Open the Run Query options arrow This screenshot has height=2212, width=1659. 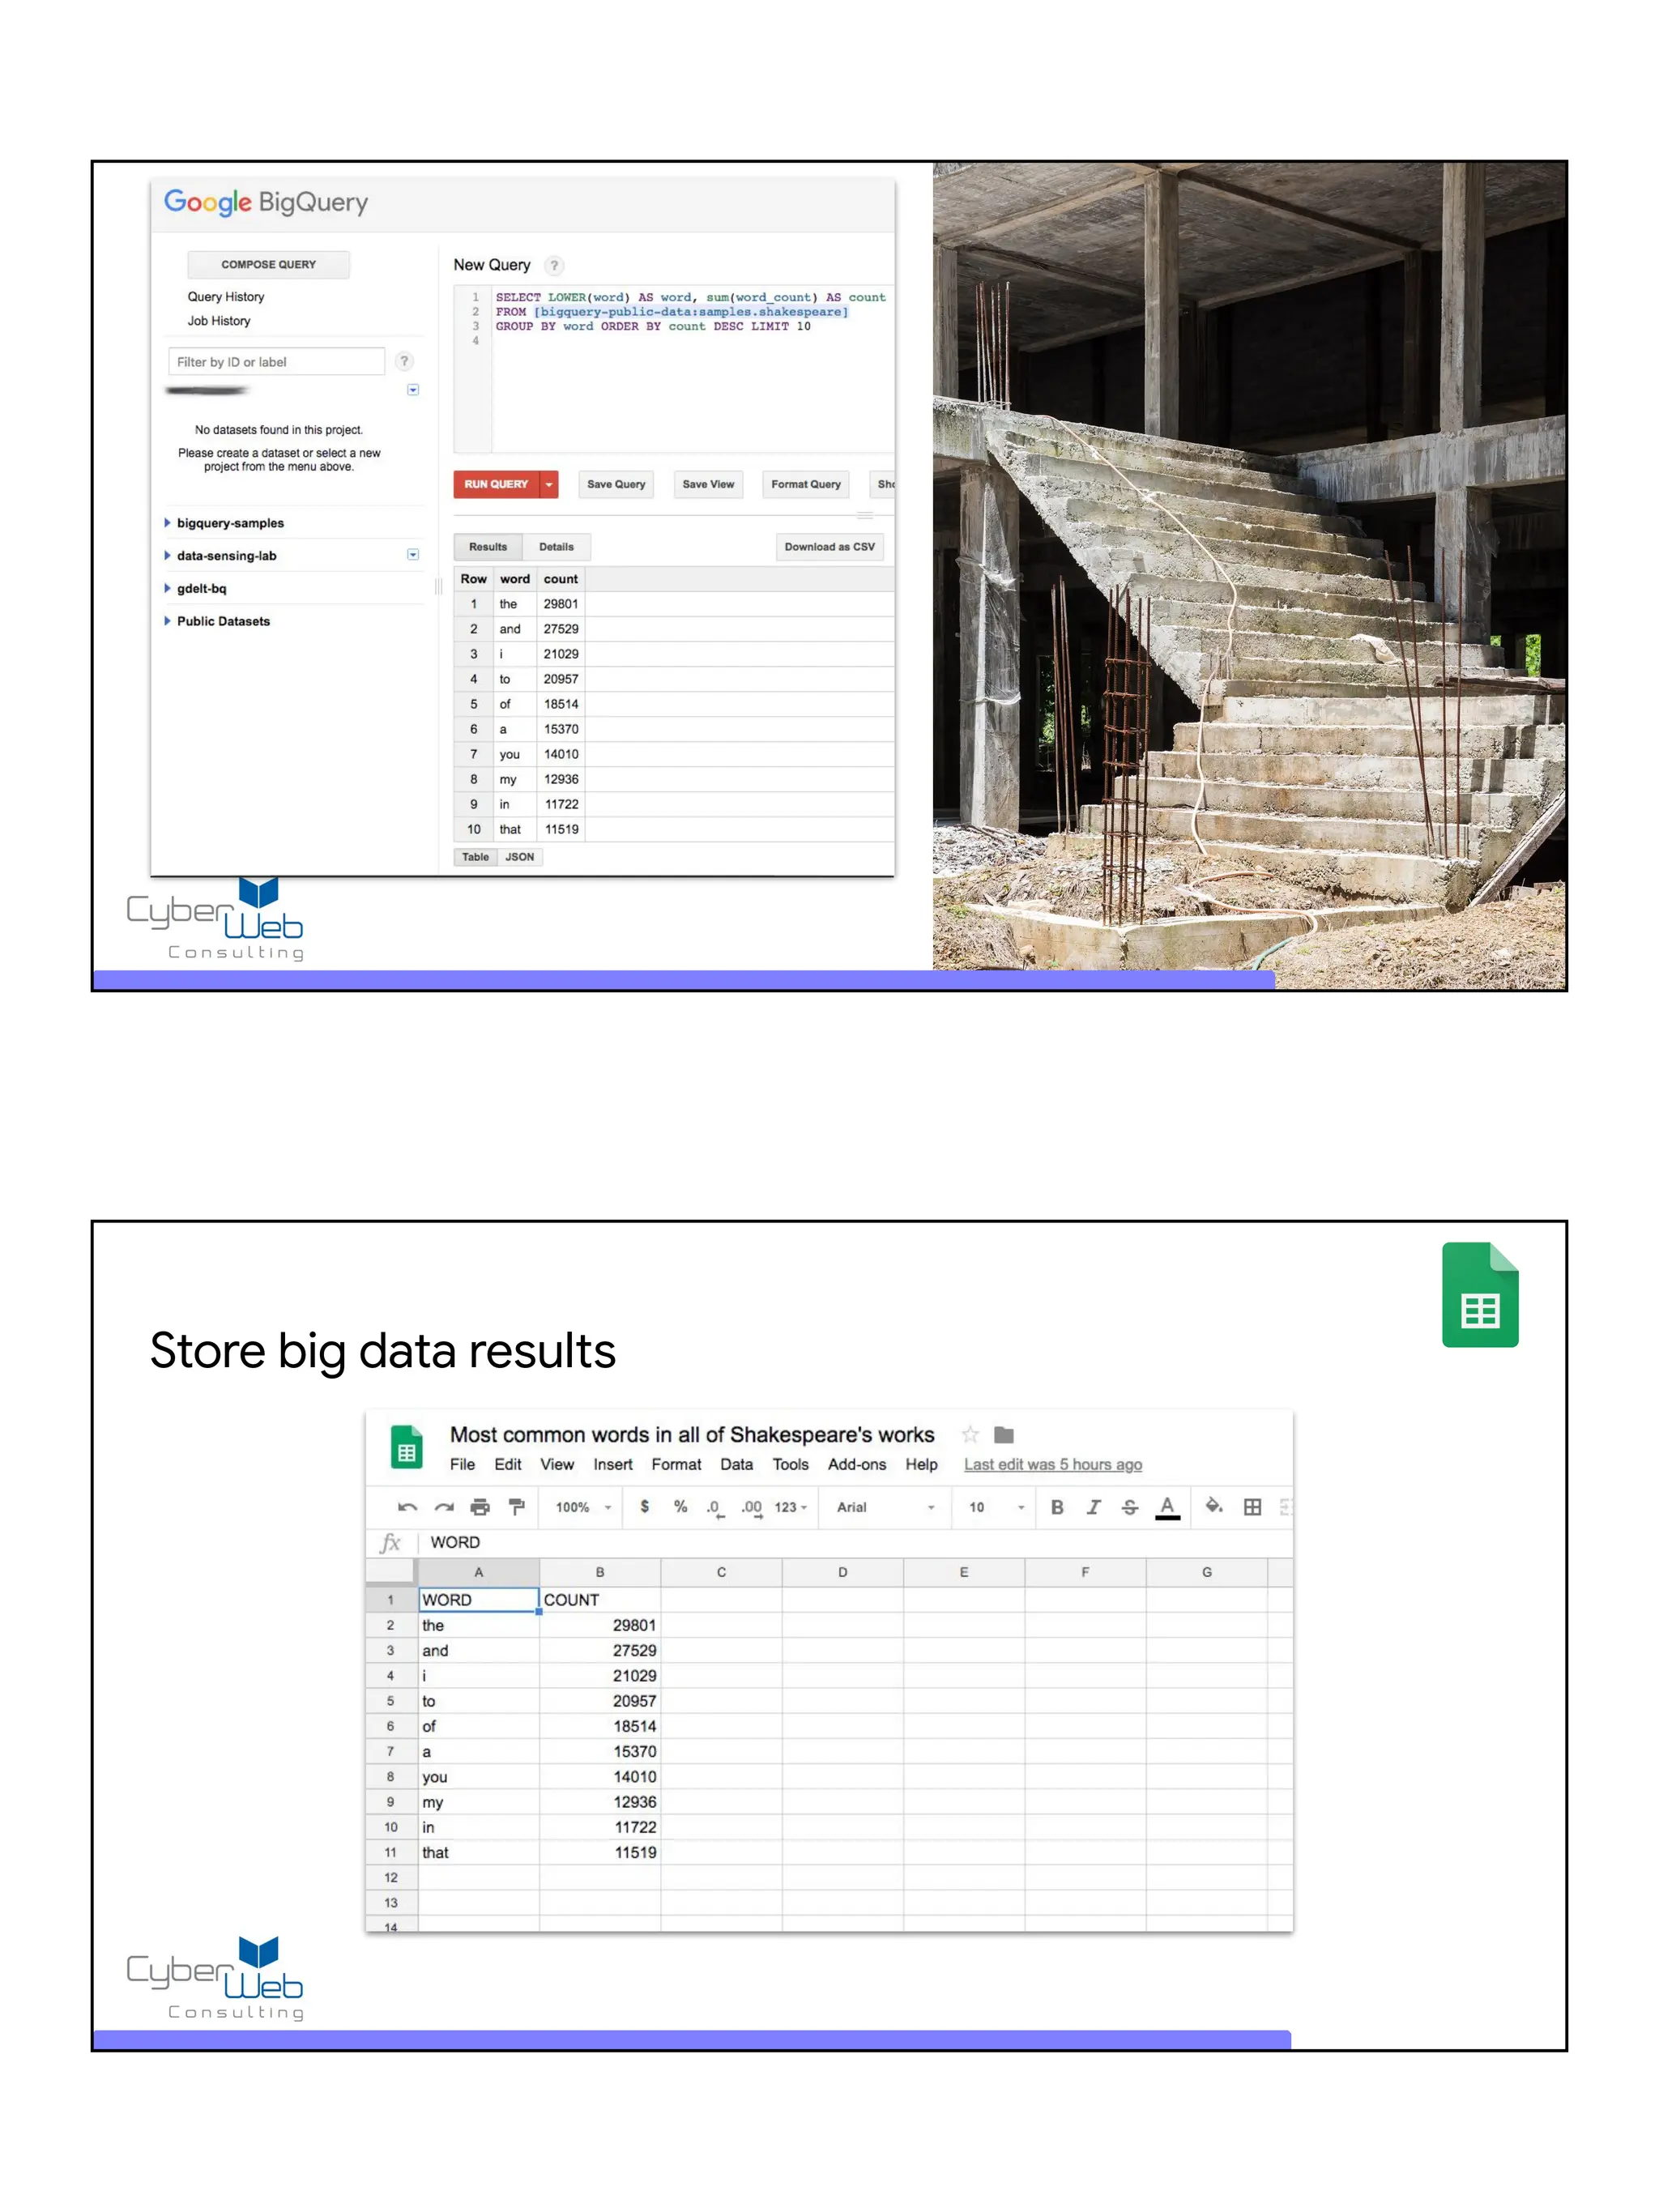[548, 484]
